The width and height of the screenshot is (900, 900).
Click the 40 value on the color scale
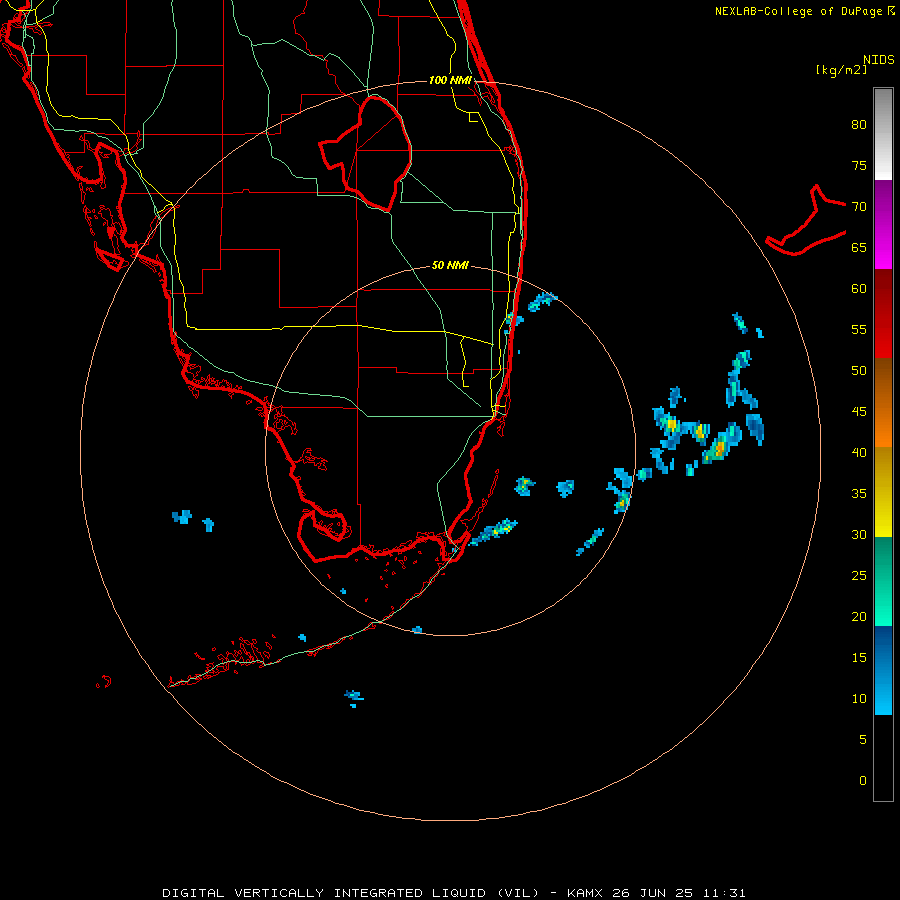coord(859,453)
